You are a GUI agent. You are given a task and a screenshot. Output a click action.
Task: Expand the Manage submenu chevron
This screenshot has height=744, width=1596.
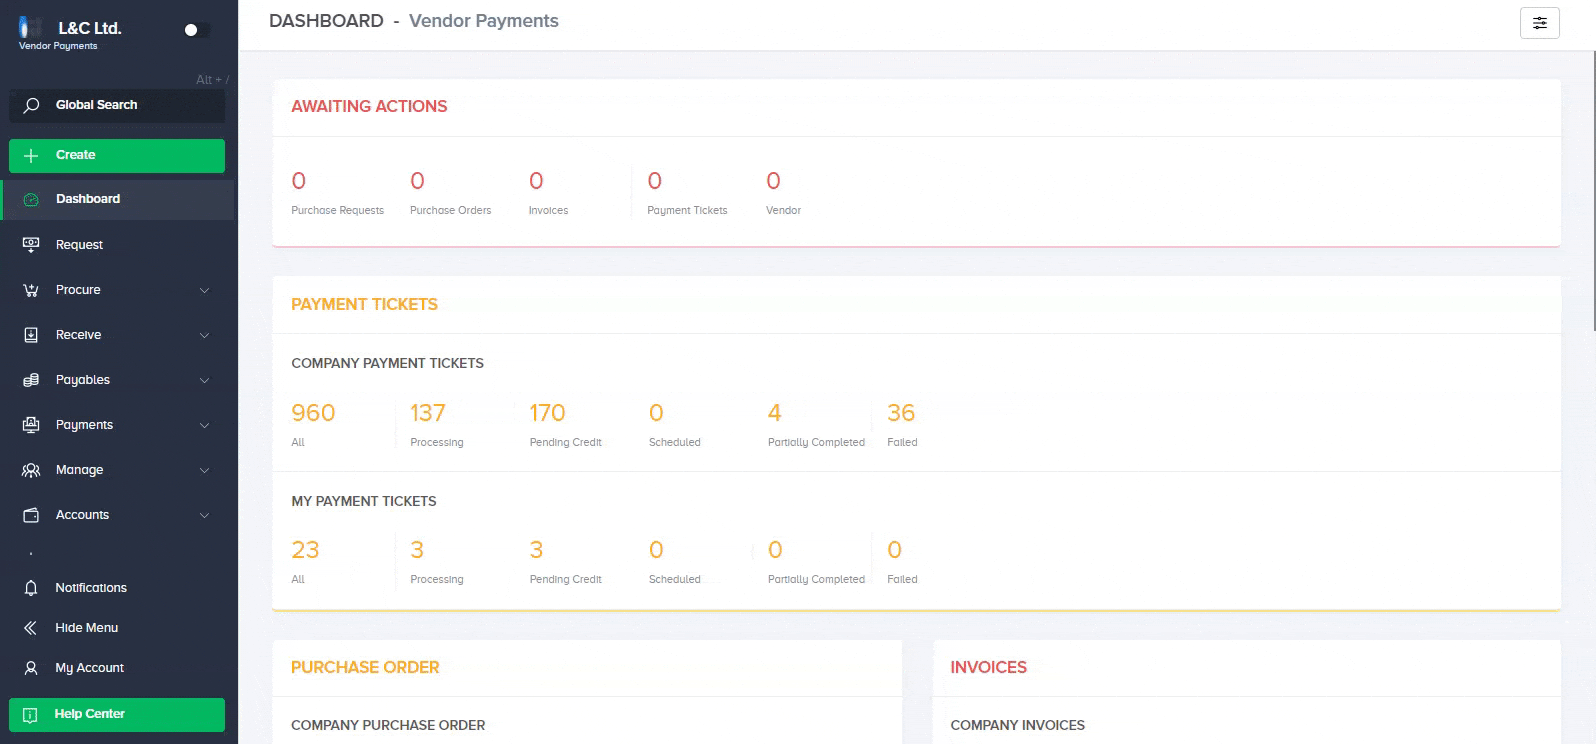[204, 470]
